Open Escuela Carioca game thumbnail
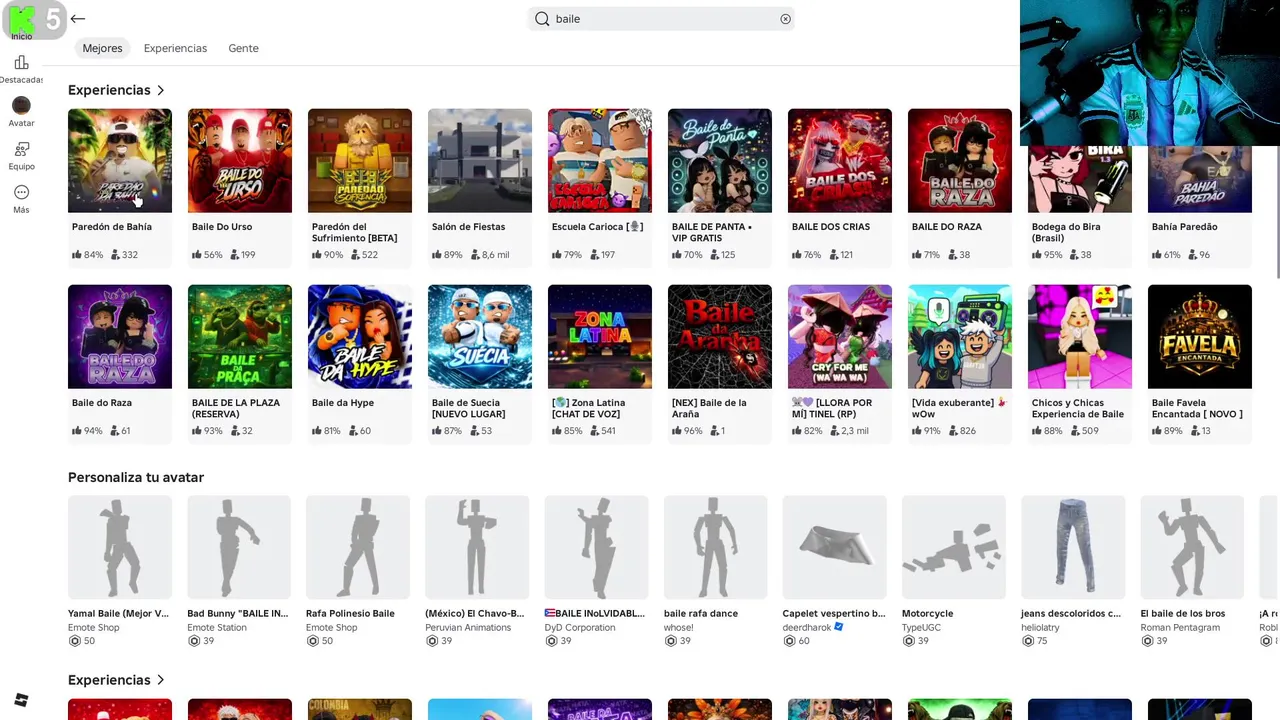Screen dimensions: 1280x720 tap(600, 161)
